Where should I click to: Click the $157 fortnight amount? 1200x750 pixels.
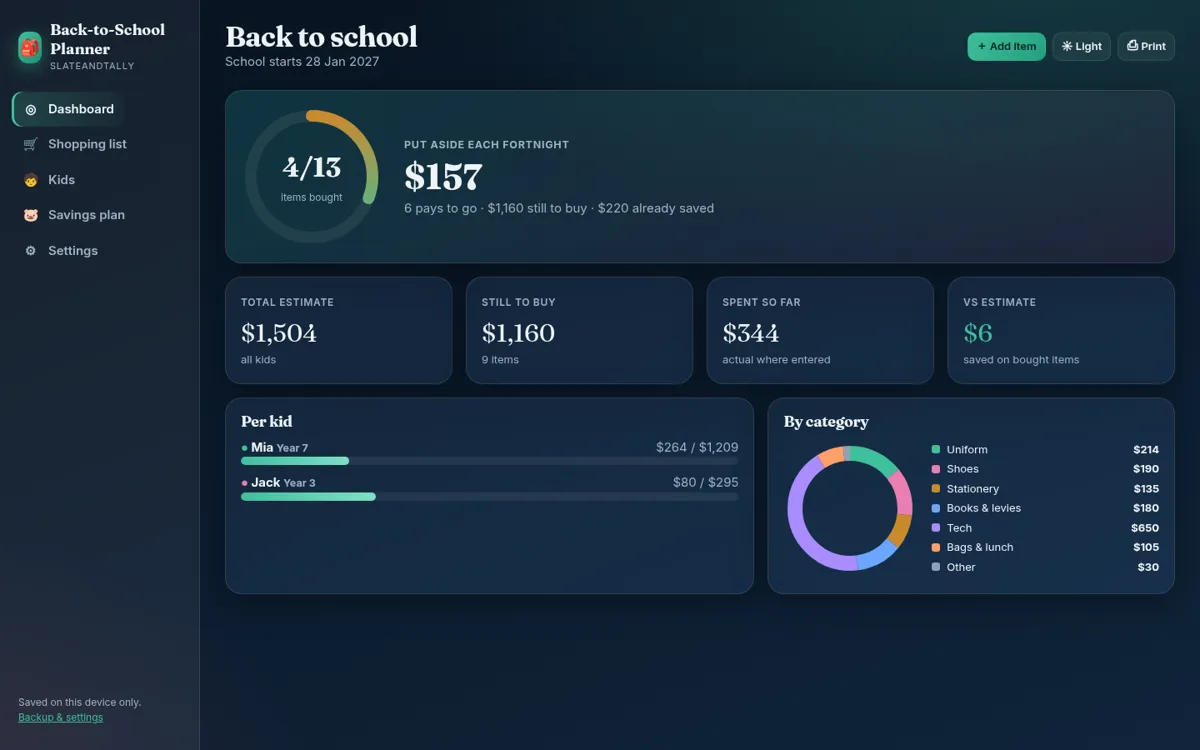(x=443, y=177)
